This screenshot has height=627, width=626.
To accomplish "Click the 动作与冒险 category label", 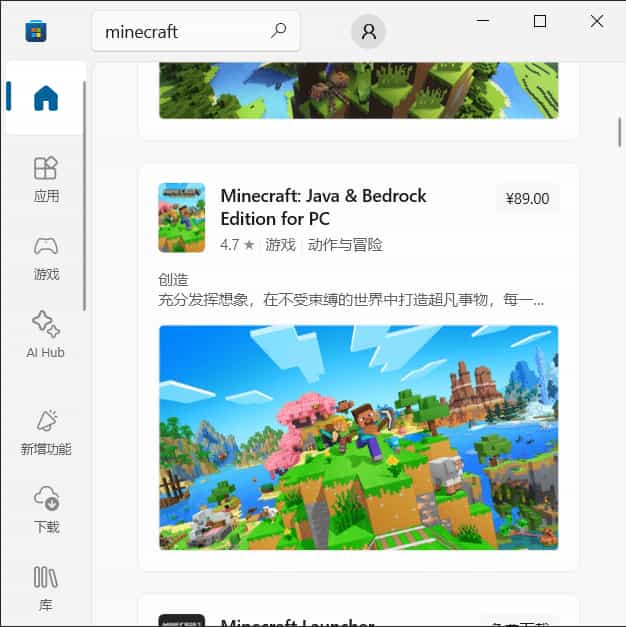I will pyautogui.click(x=345, y=245).
